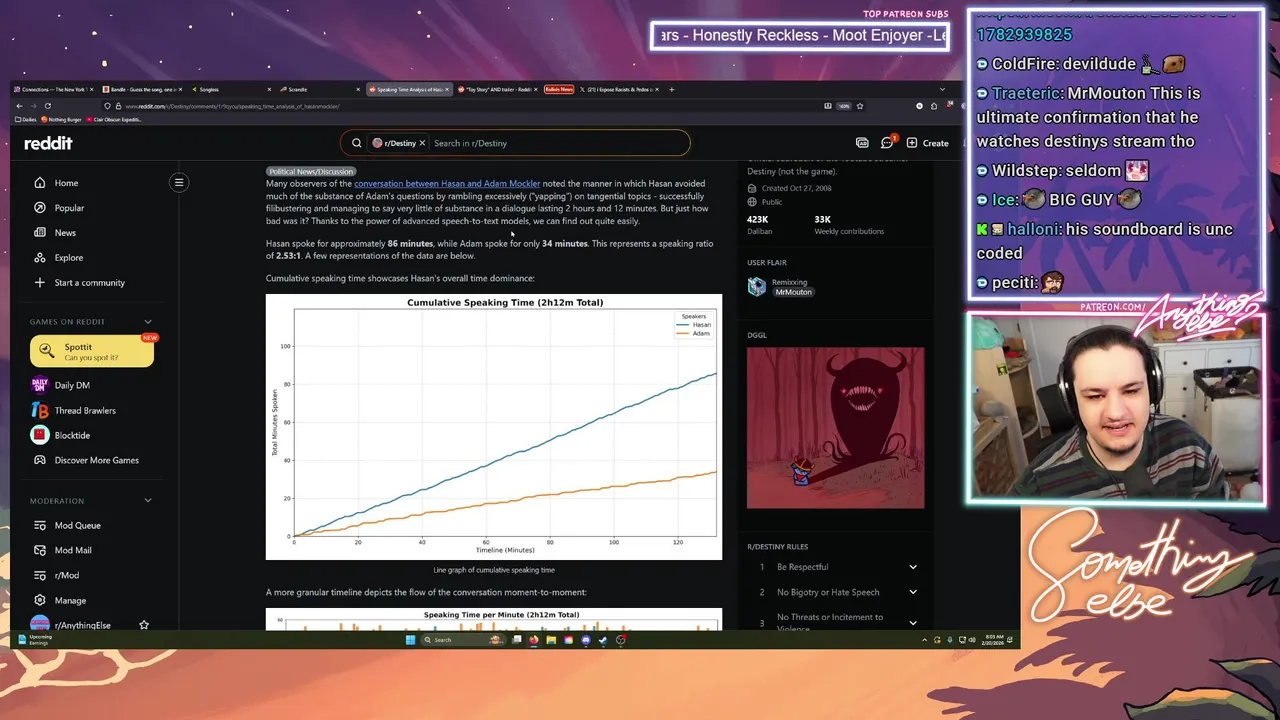Switch to the Toy Story trailer tab

point(496,89)
